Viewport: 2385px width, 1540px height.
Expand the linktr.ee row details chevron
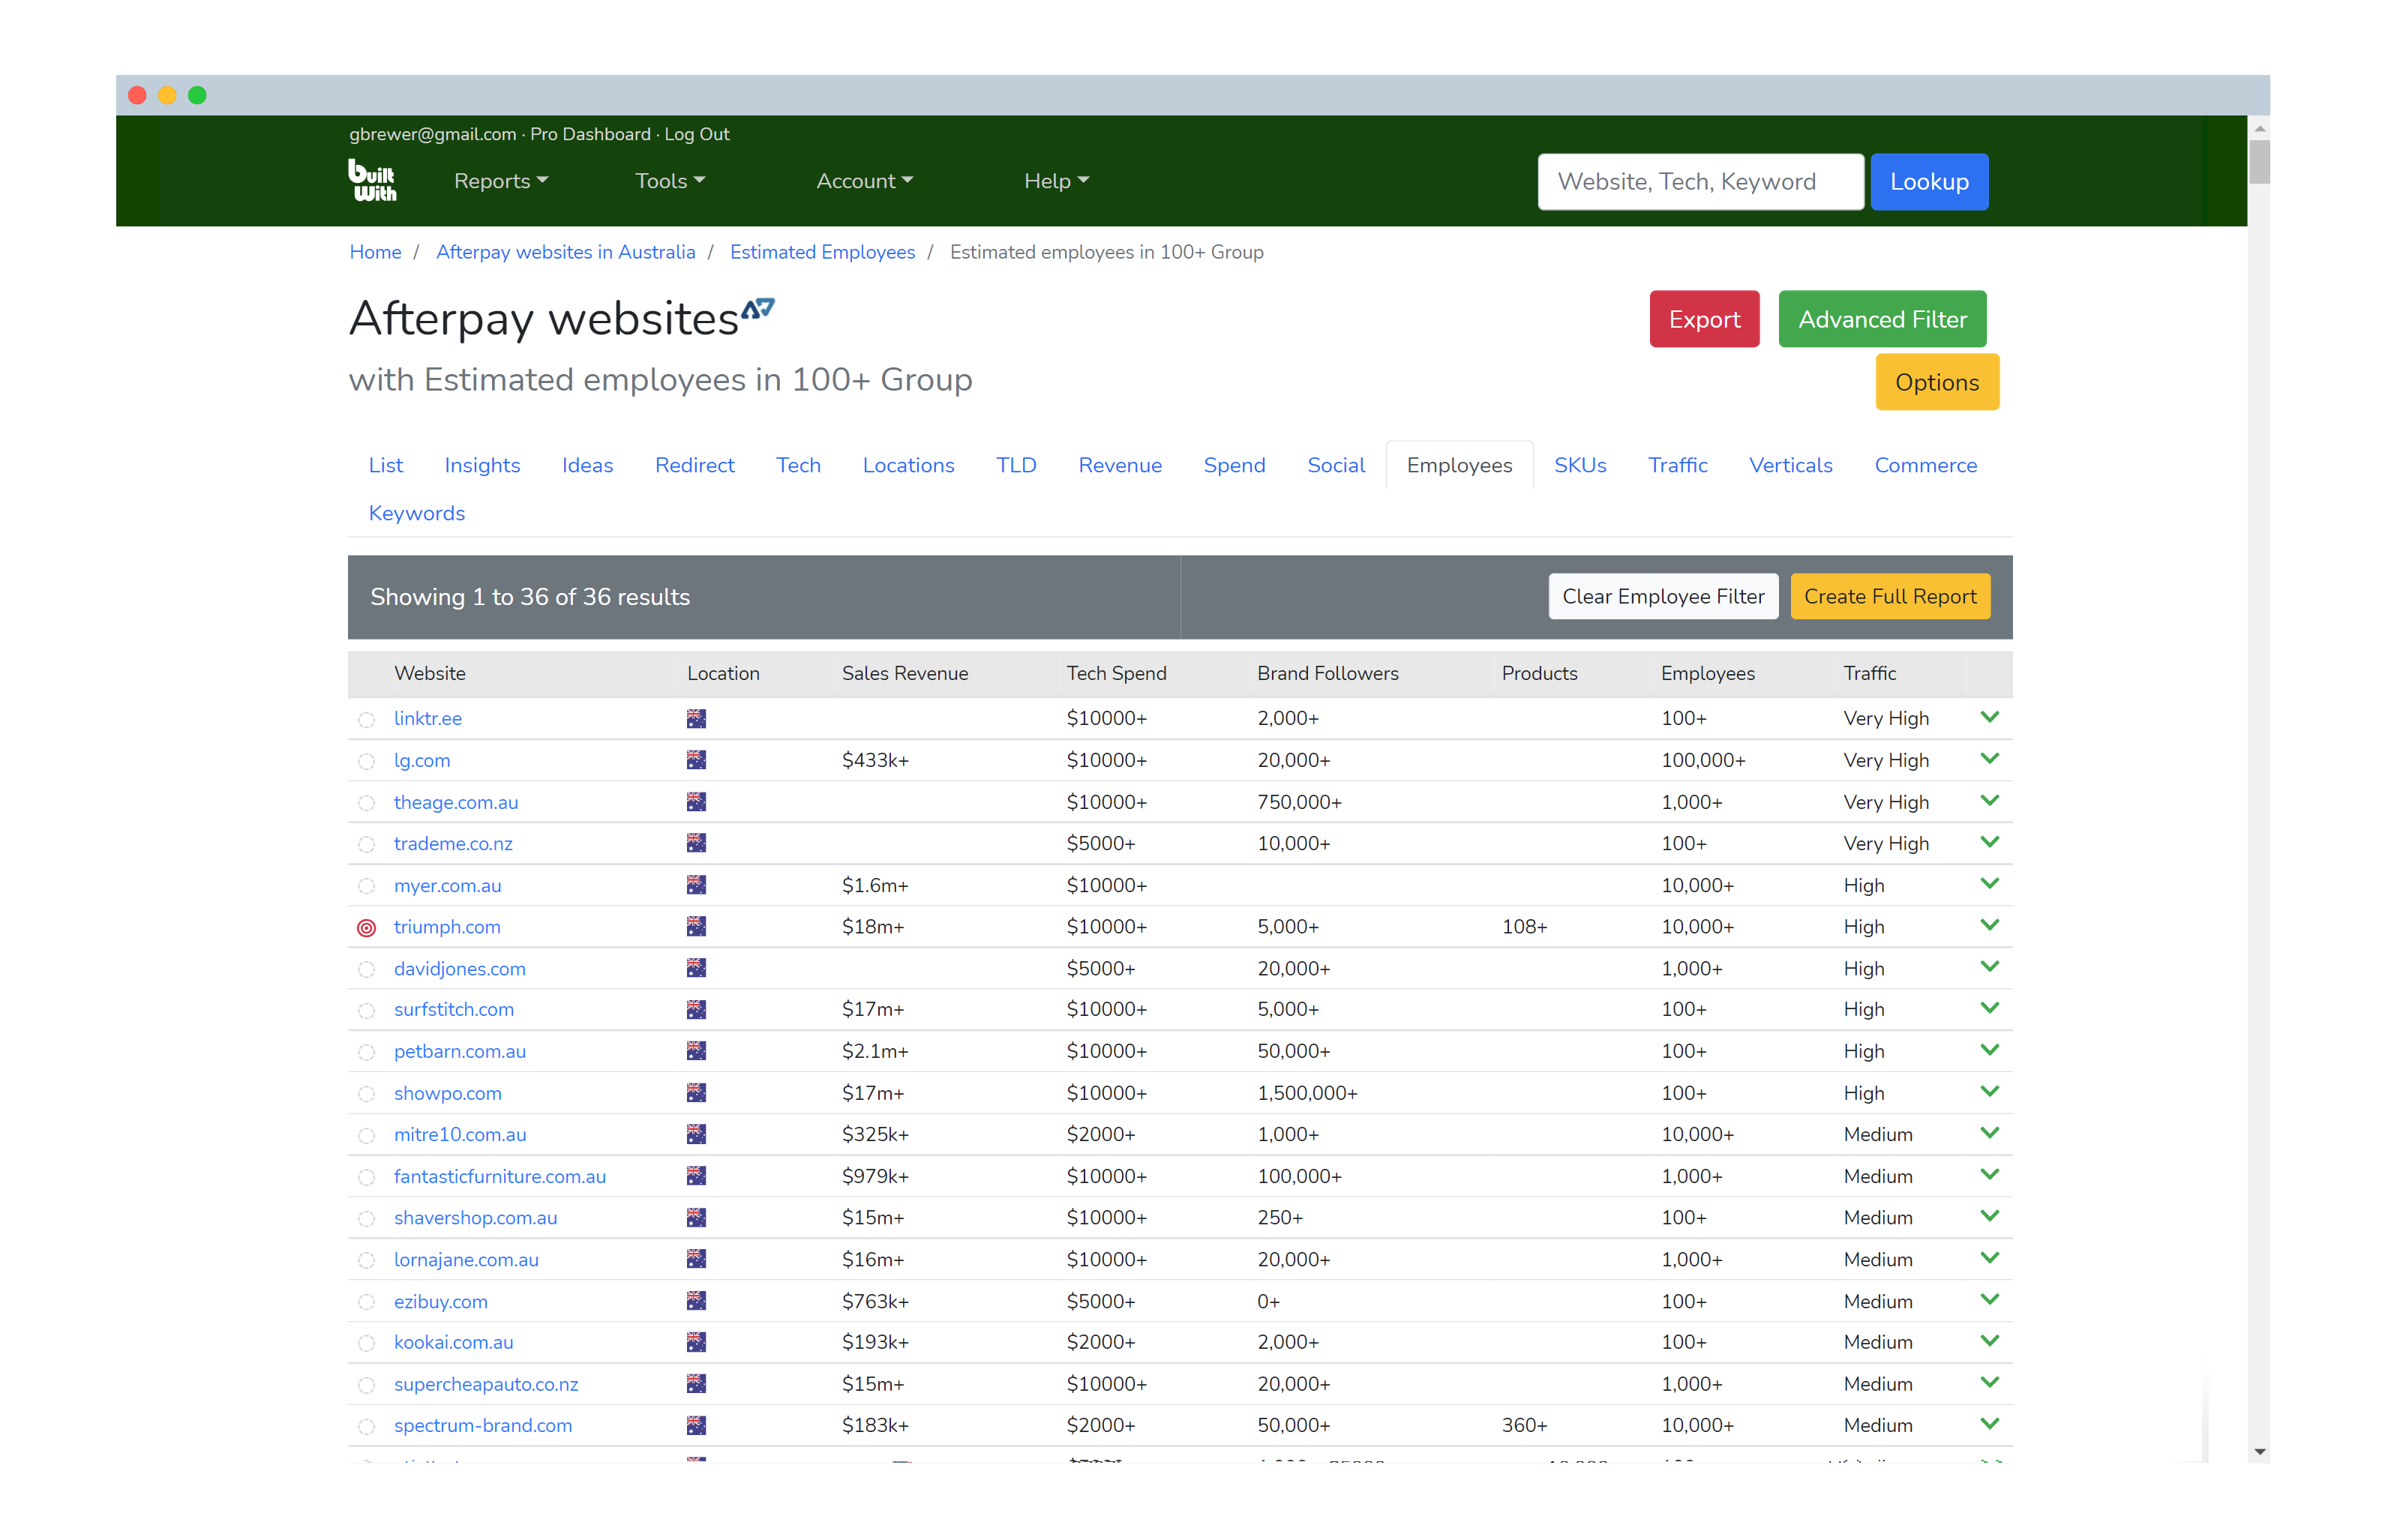[1989, 717]
